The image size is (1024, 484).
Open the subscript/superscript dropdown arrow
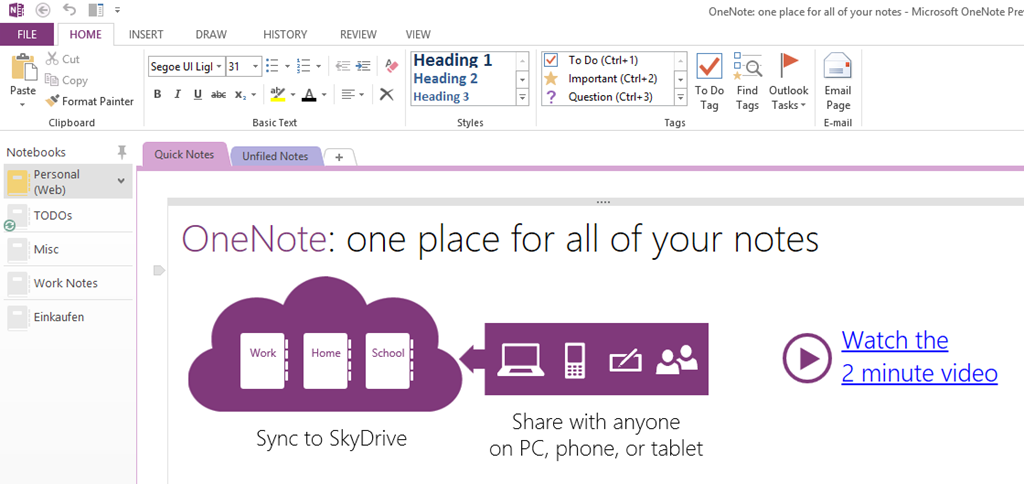pos(253,95)
